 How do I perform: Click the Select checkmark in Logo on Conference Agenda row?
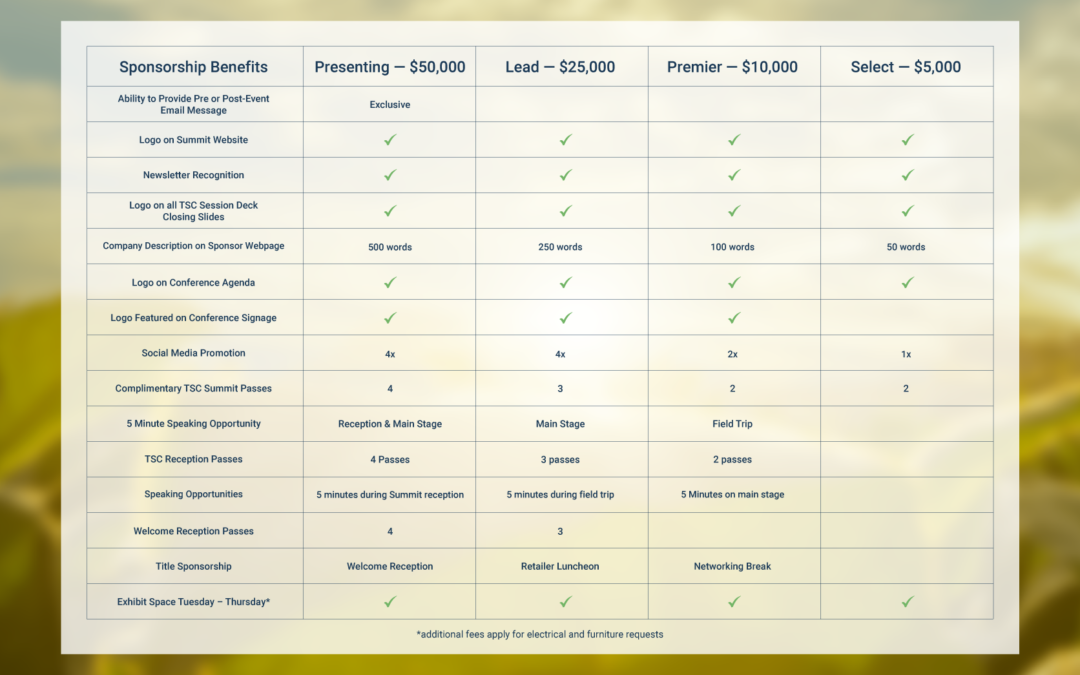coord(908,282)
